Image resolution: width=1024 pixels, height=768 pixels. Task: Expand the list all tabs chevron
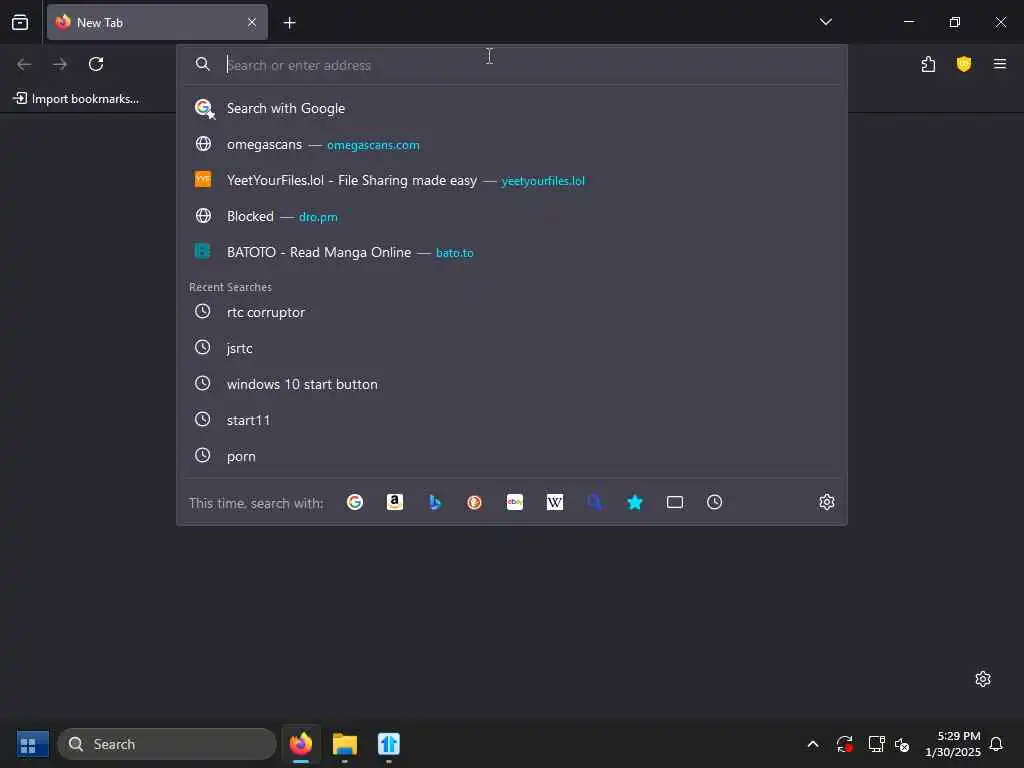click(825, 22)
